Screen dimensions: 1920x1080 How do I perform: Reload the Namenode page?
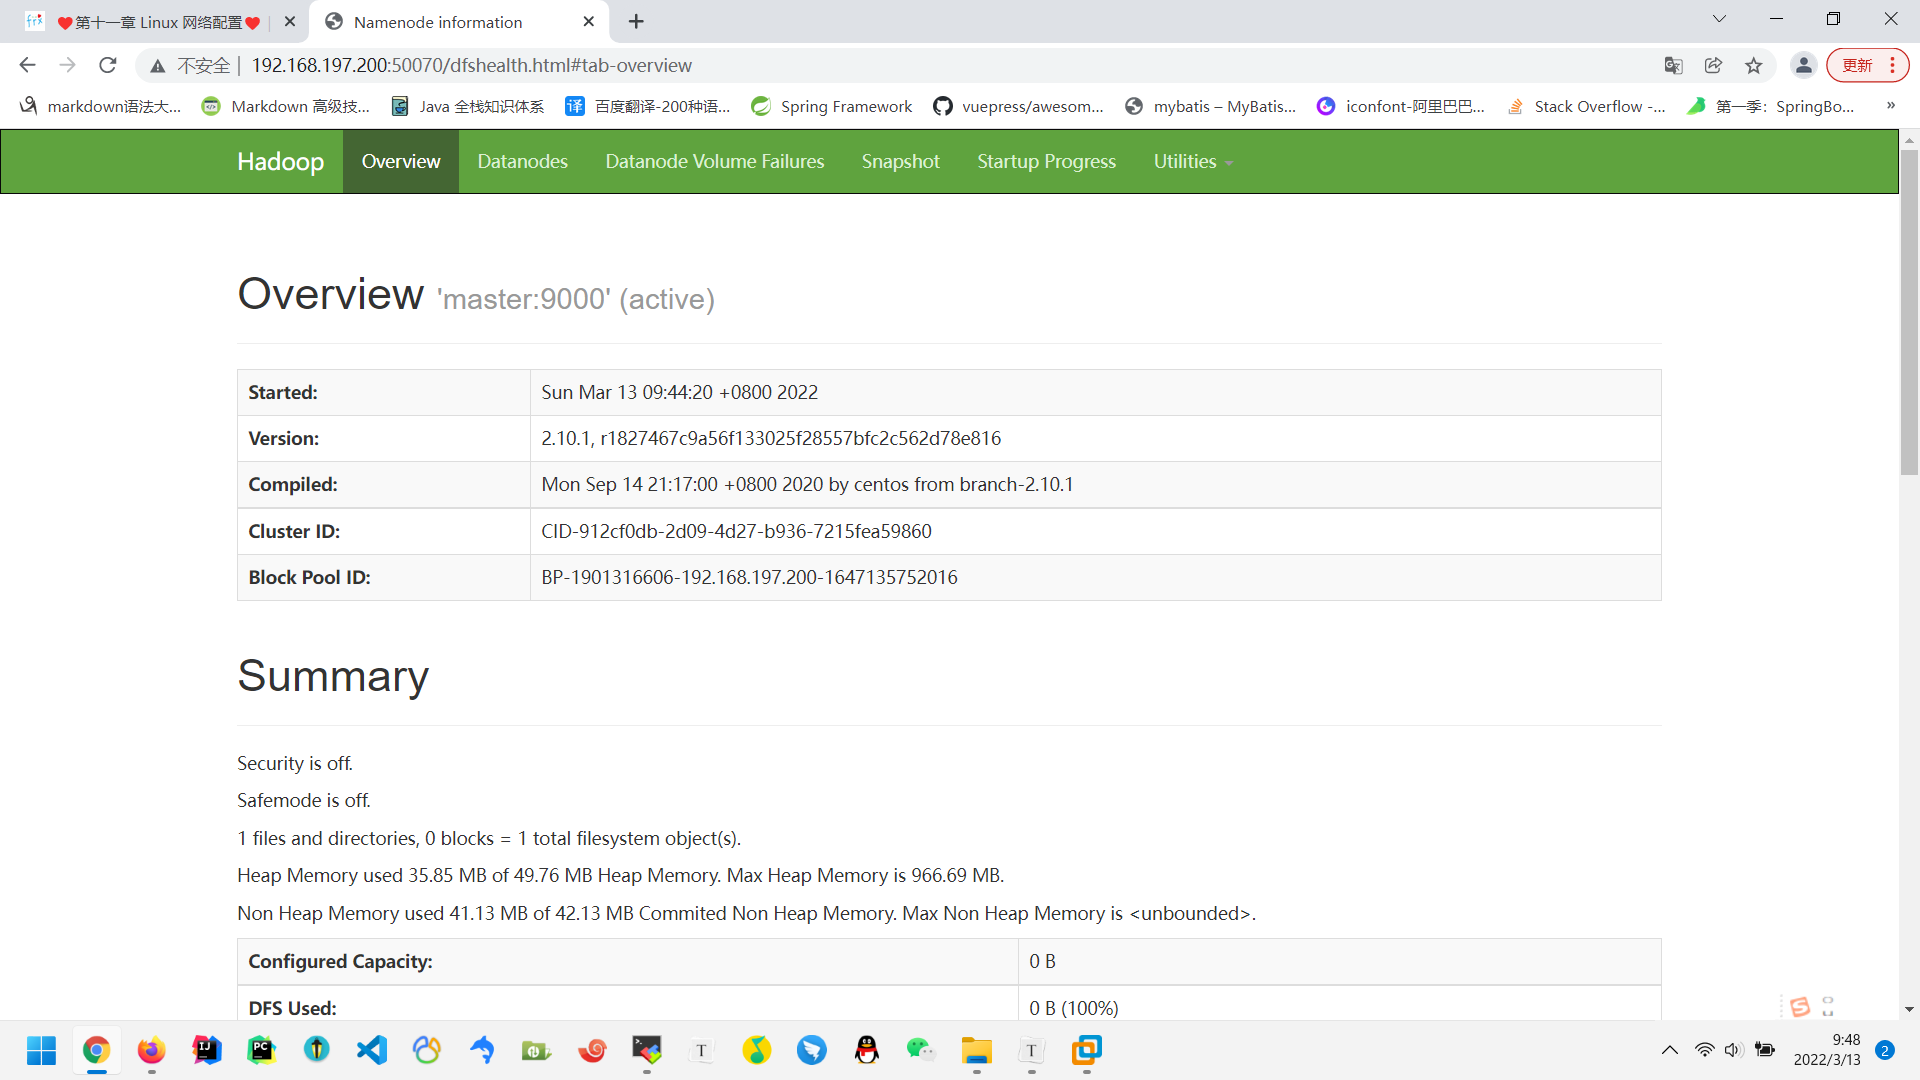coord(108,65)
